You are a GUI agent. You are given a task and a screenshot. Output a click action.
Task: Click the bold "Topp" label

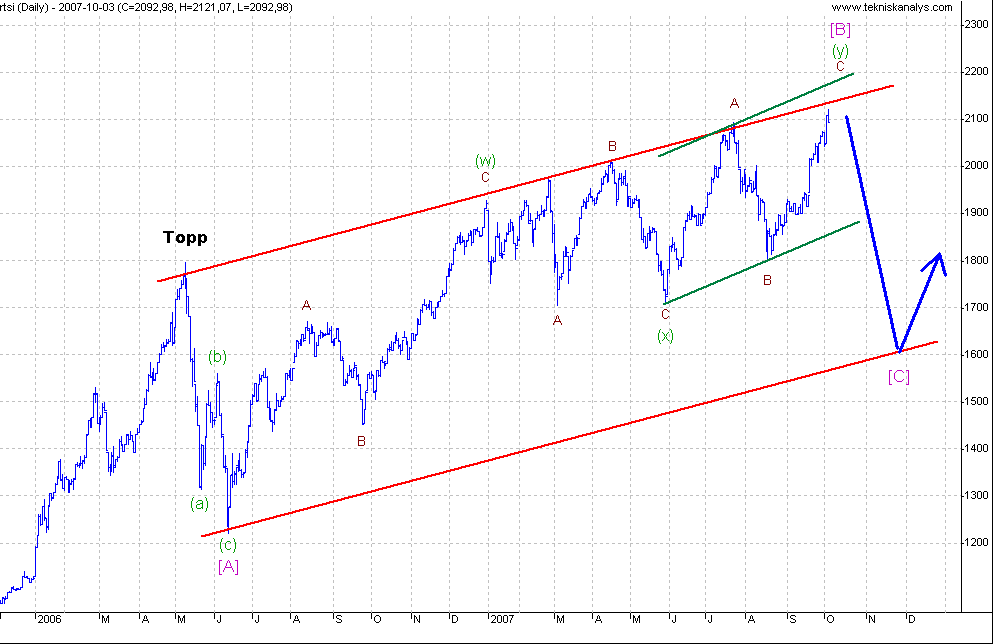point(186,238)
